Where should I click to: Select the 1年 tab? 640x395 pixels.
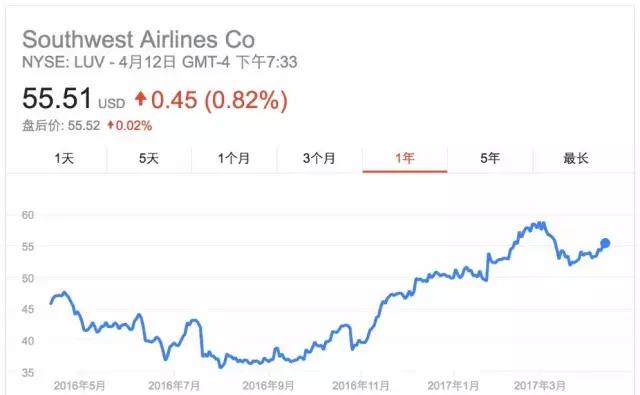pyautogui.click(x=405, y=158)
